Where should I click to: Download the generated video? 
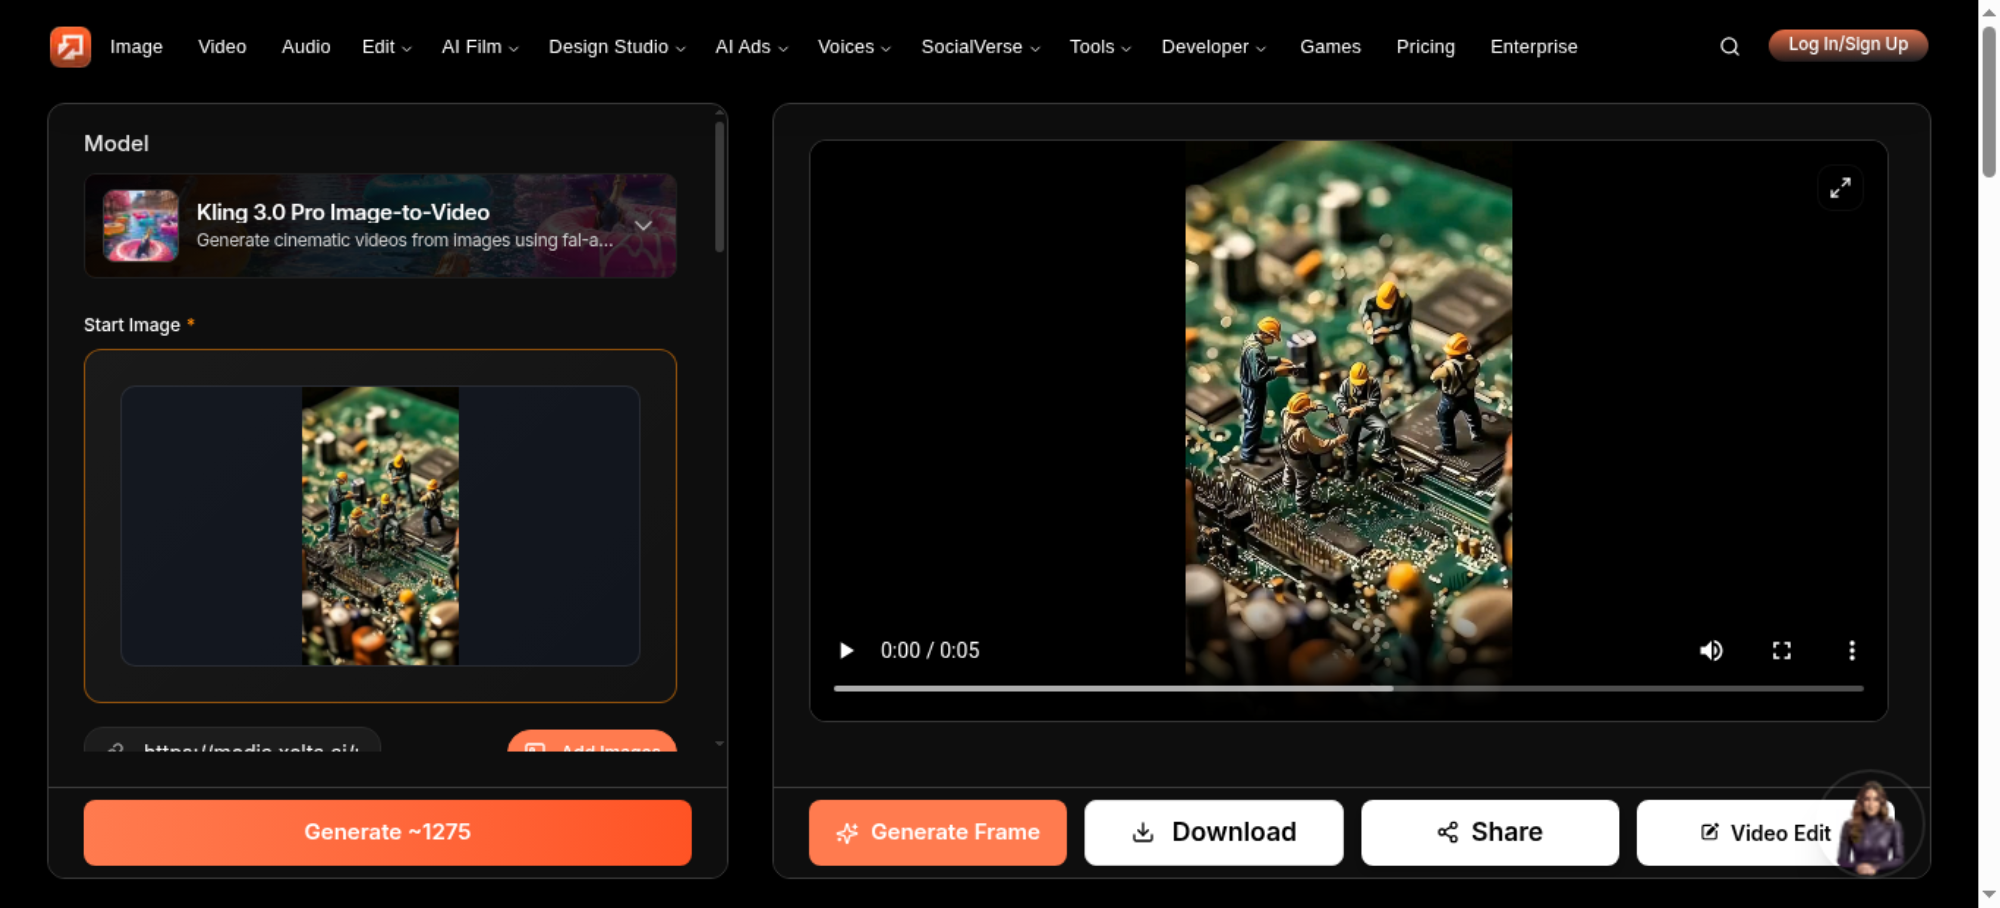click(x=1214, y=832)
